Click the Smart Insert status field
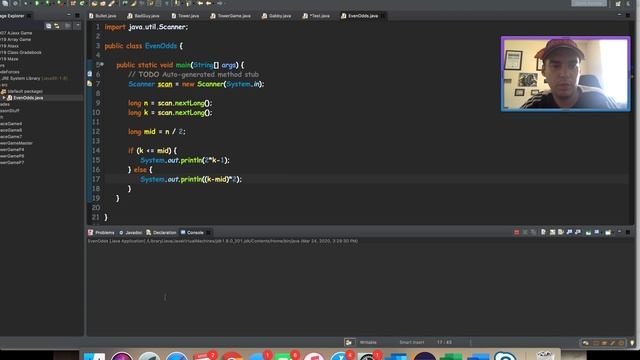Screen dimensions: 640x360 click(412, 342)
